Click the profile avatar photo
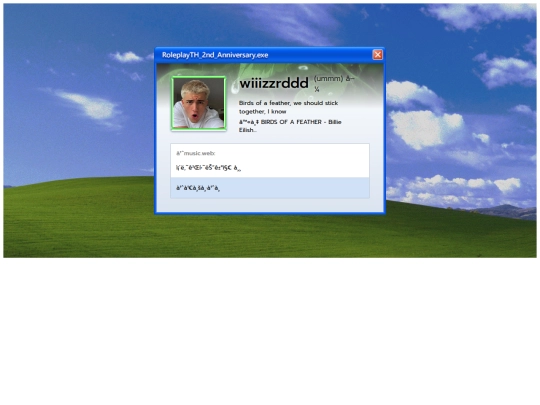 (199, 103)
